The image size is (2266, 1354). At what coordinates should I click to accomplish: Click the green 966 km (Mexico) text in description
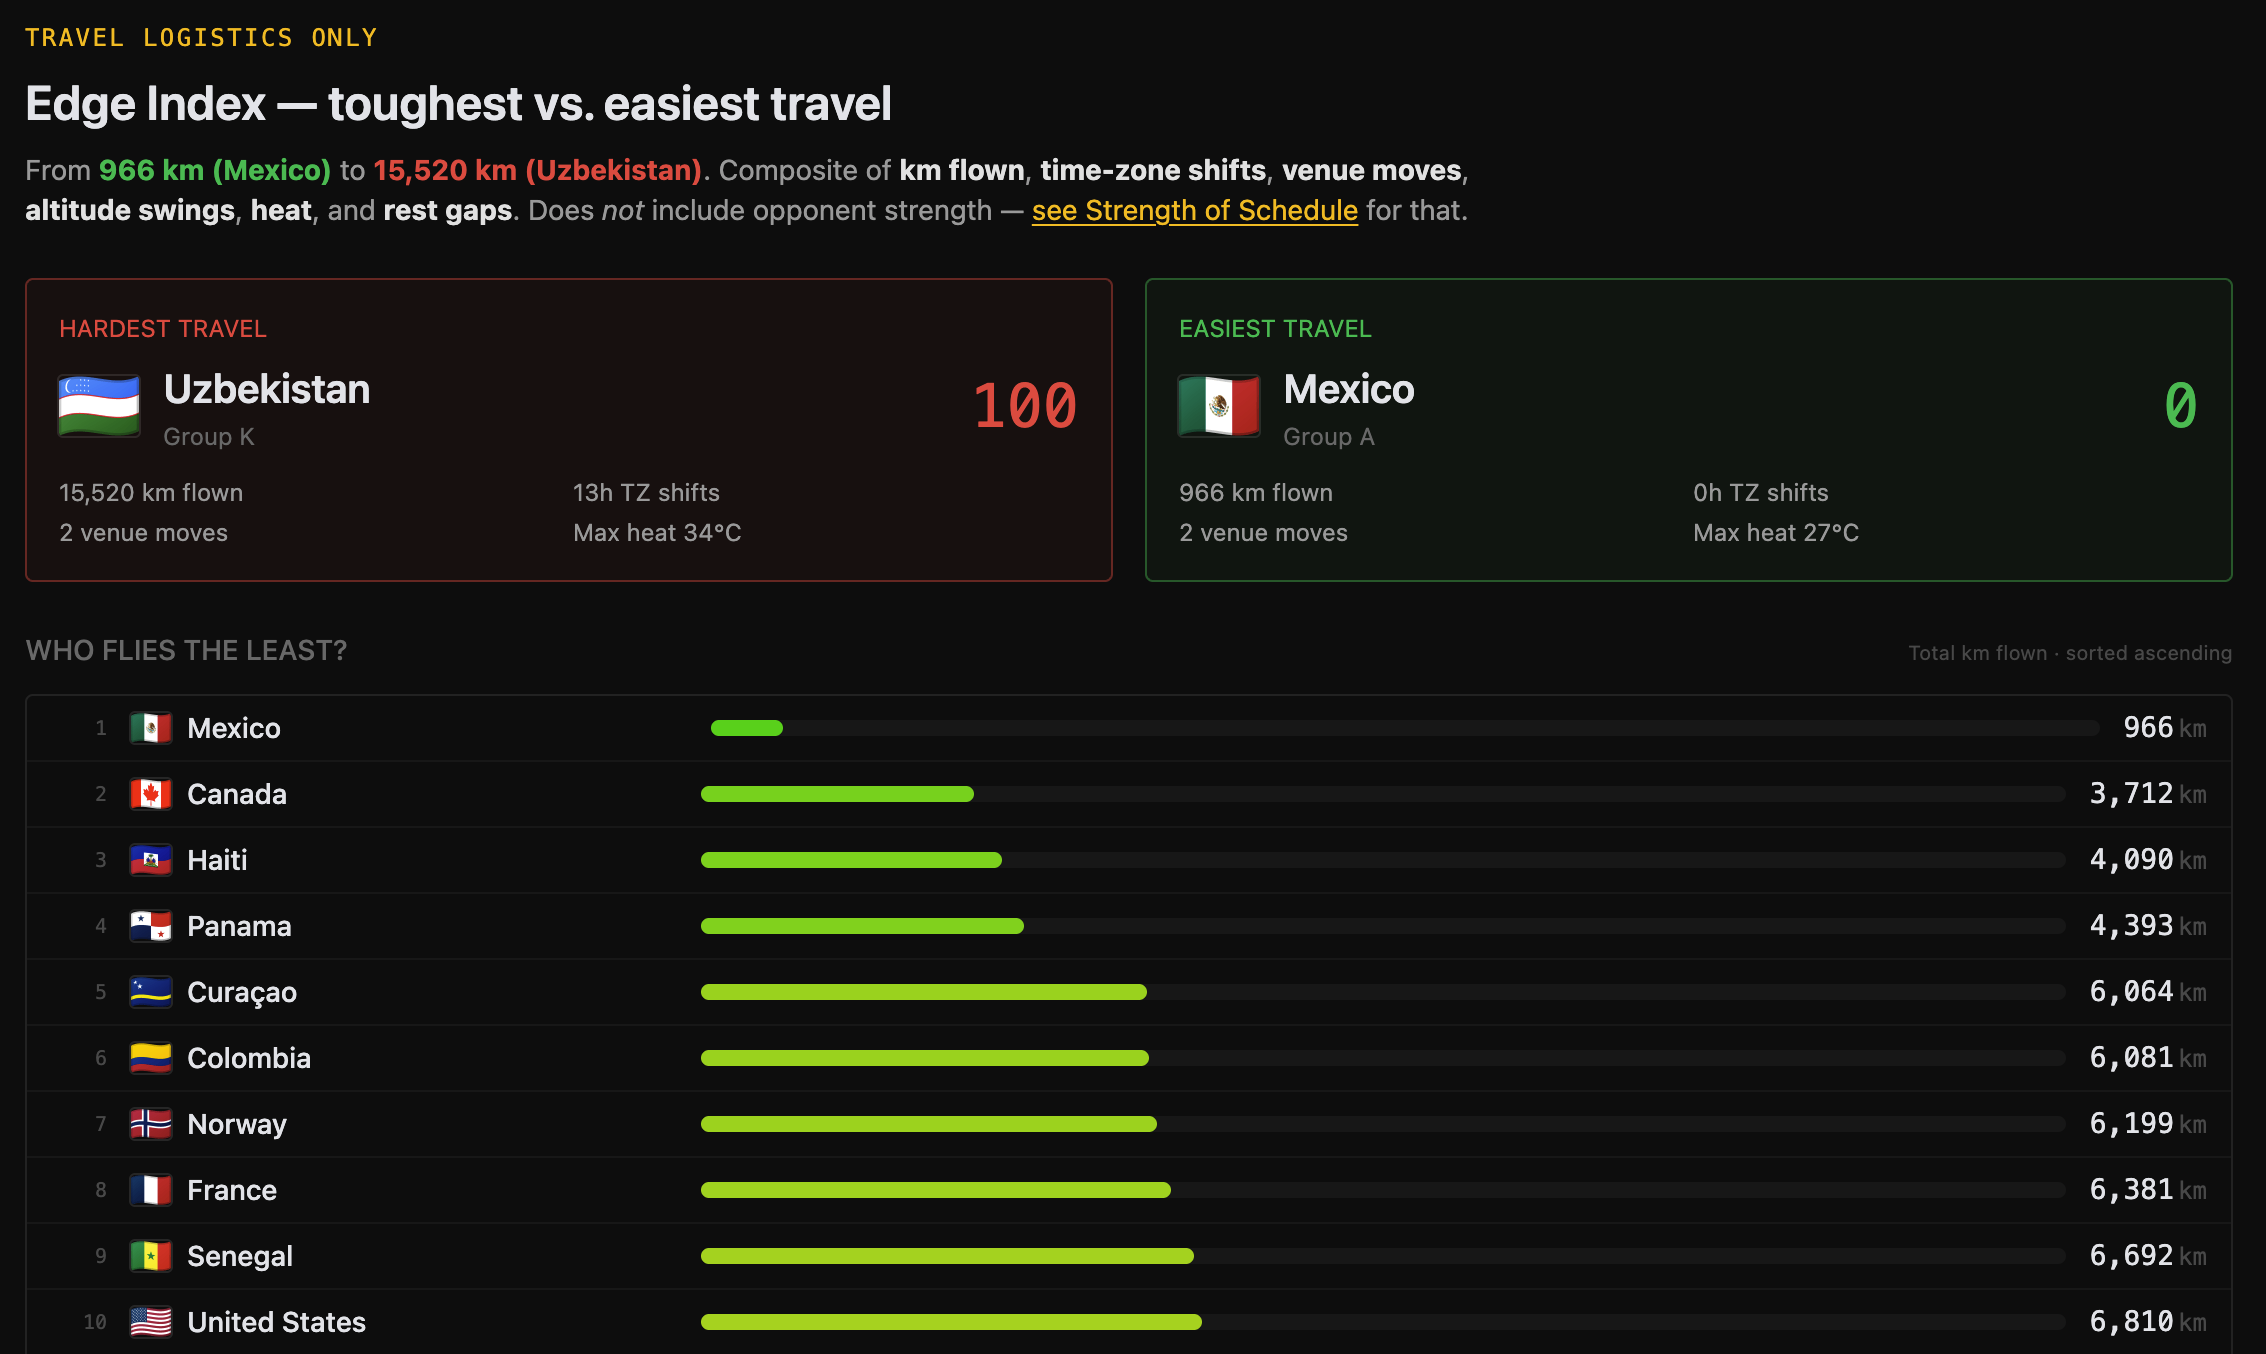coord(215,170)
